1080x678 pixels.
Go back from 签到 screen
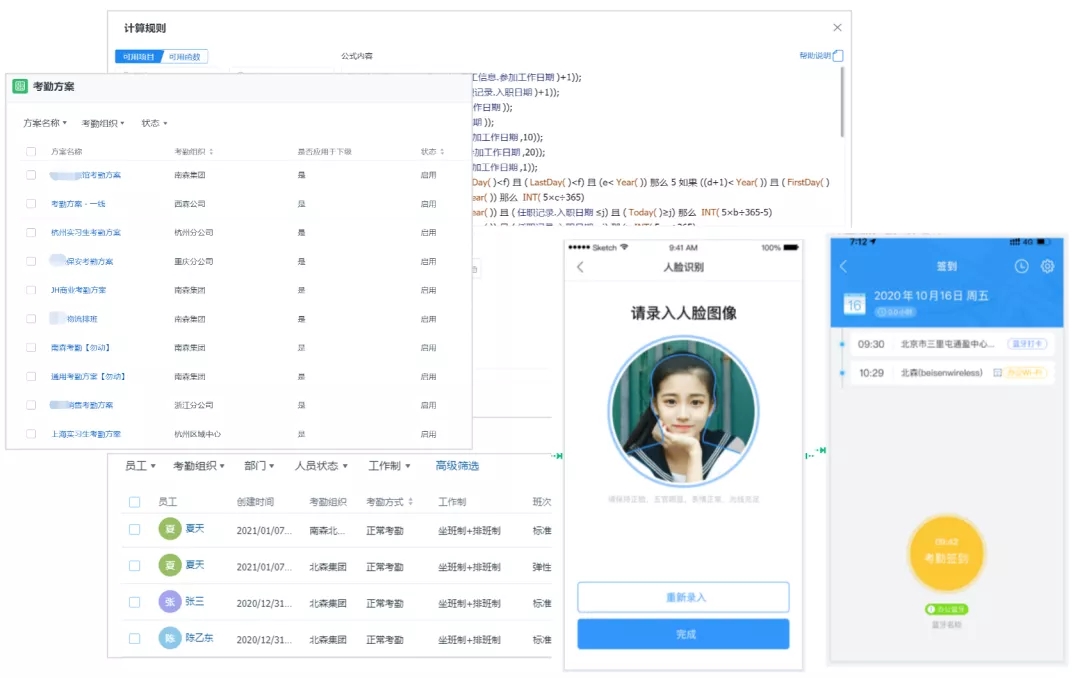tap(843, 266)
